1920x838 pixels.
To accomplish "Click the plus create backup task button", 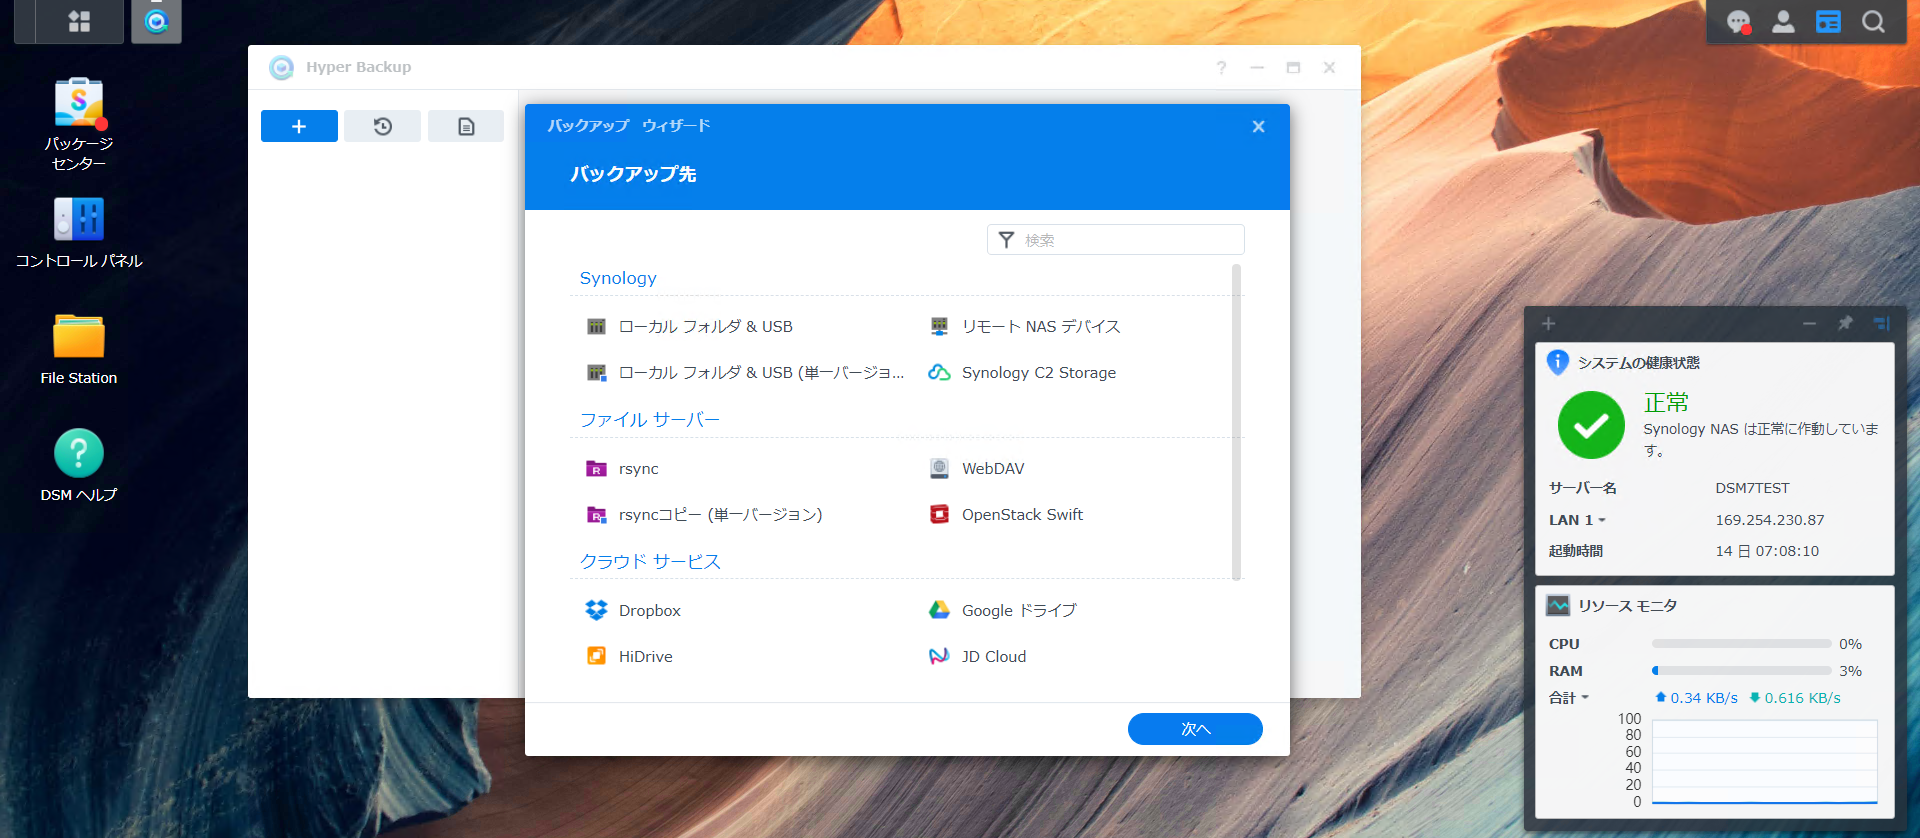I will [299, 126].
